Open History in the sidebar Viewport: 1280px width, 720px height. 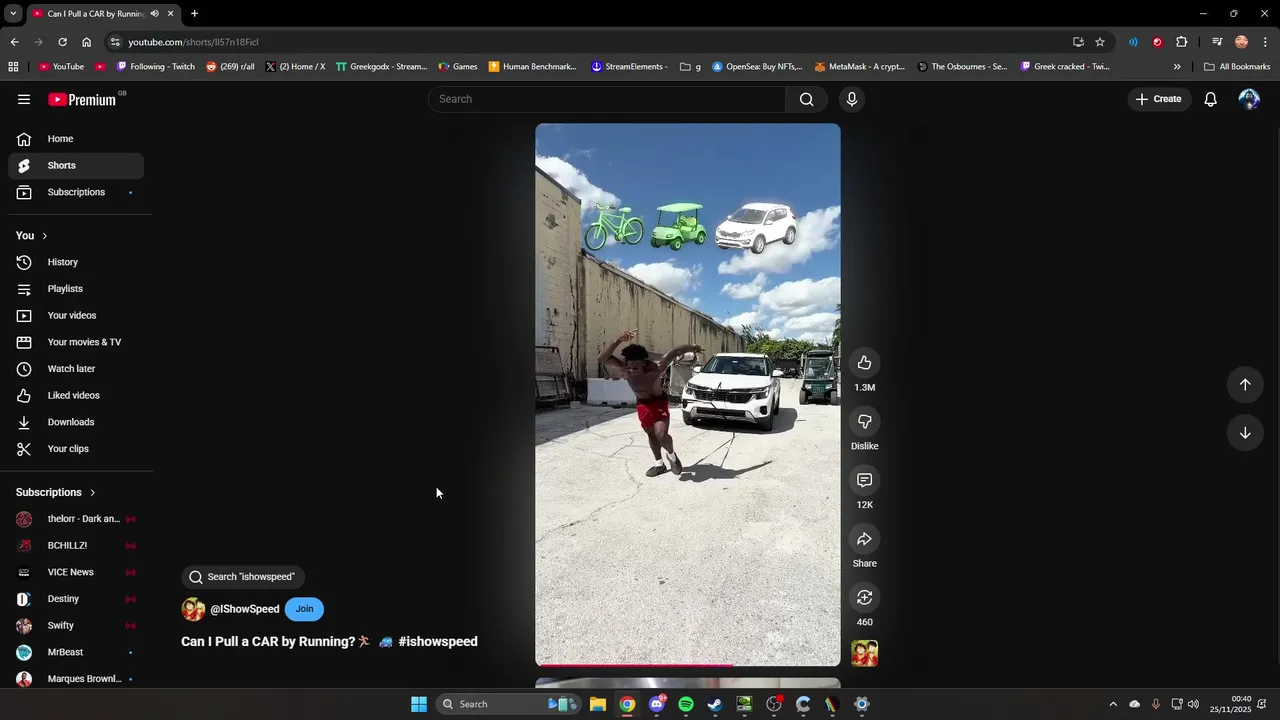[x=76, y=262]
